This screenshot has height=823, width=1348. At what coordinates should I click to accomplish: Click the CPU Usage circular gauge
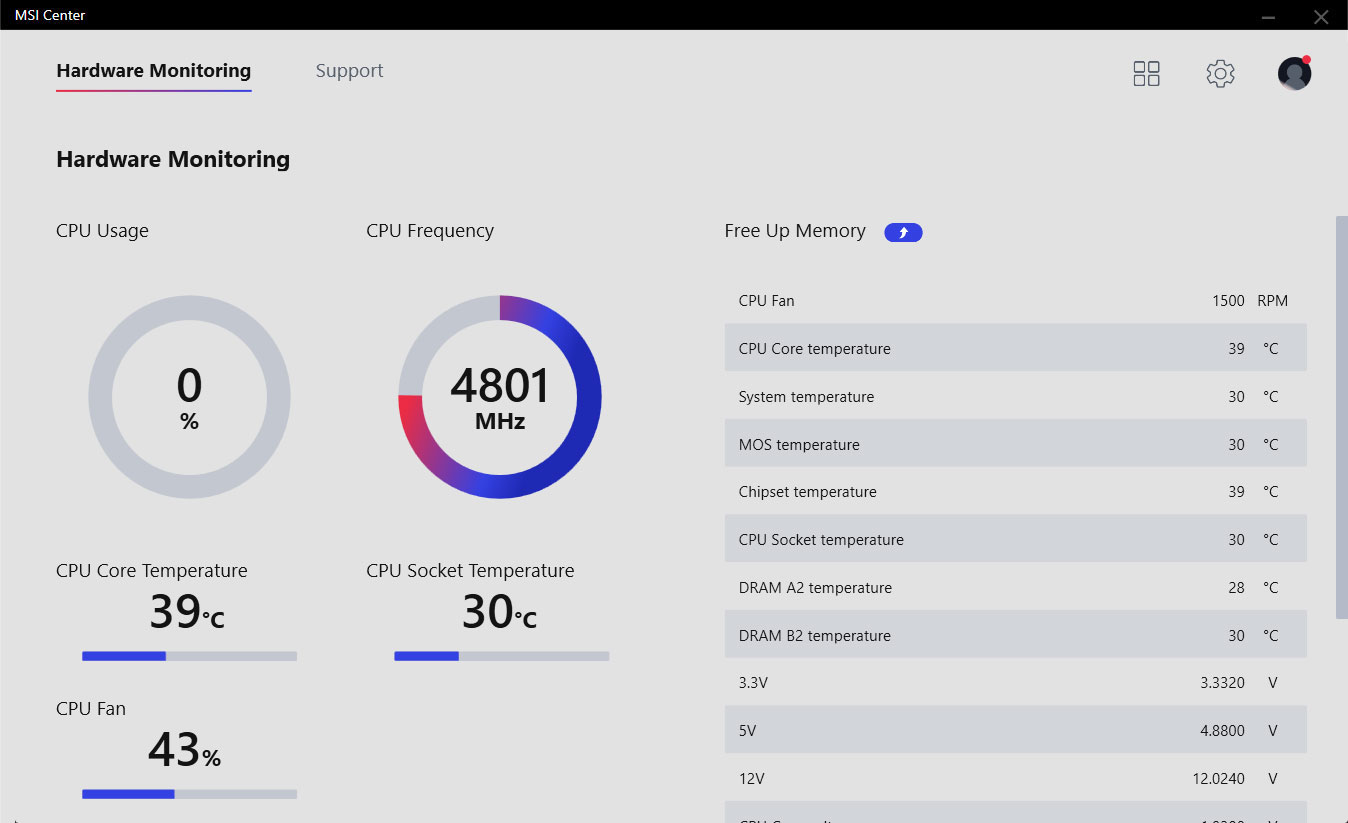(x=189, y=397)
